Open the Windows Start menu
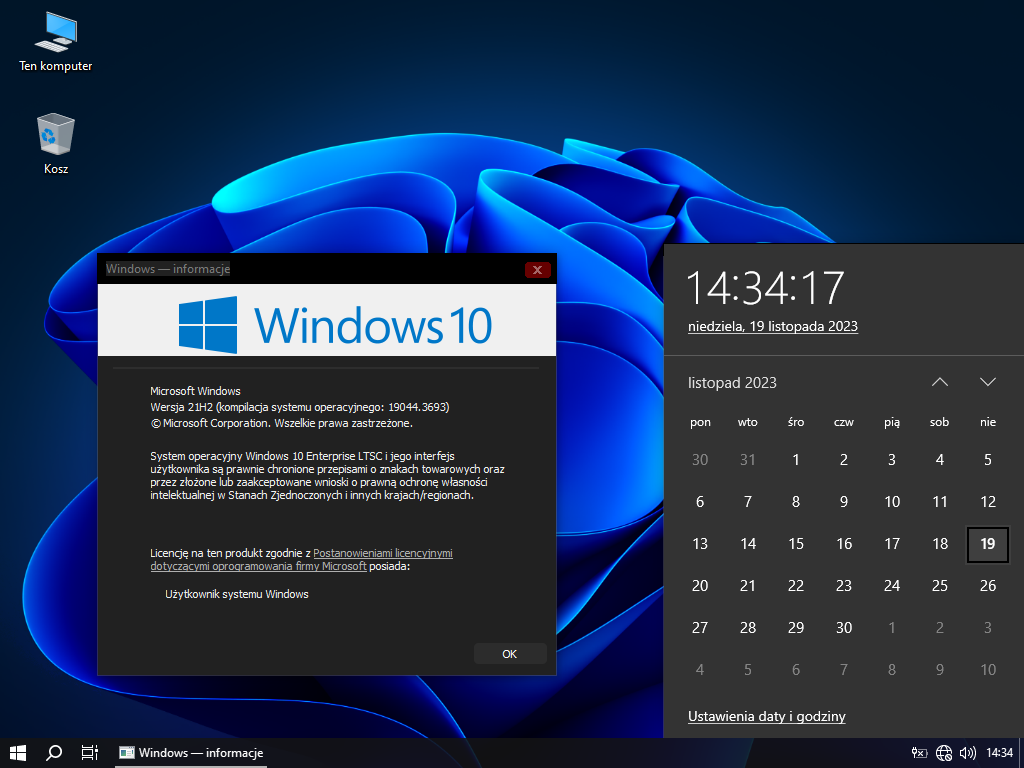 (17, 753)
